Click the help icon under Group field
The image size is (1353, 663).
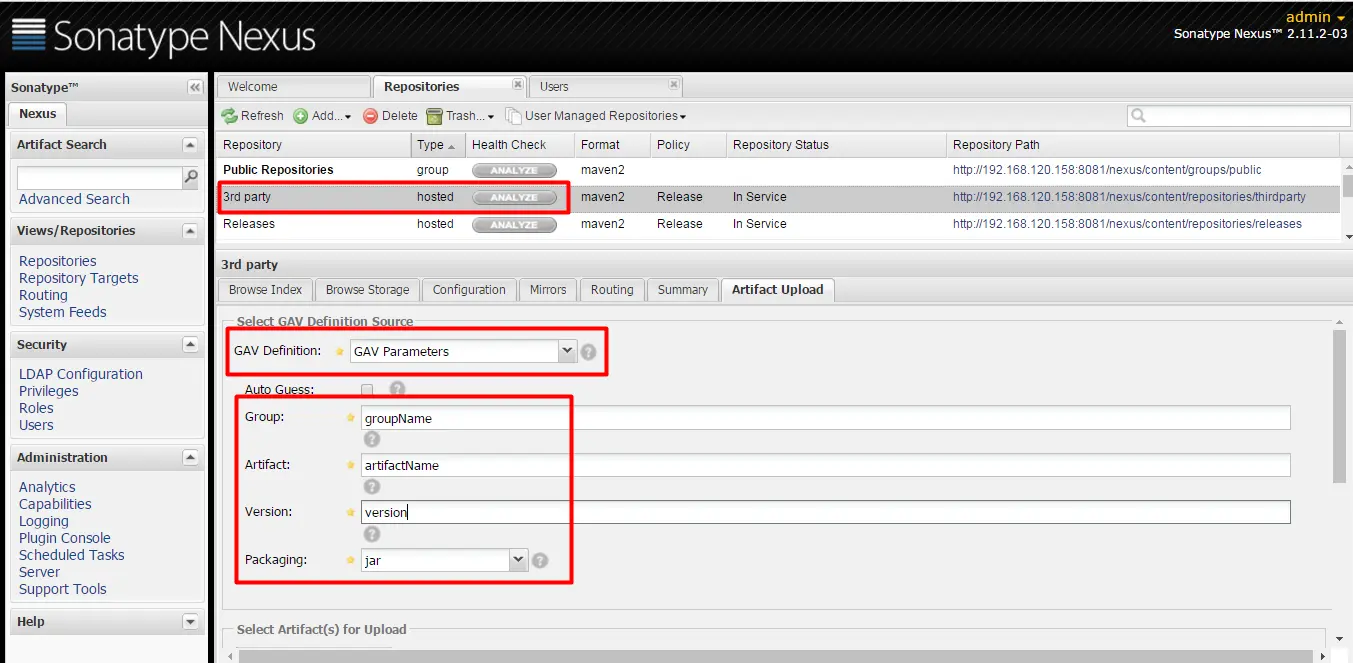pos(372,439)
